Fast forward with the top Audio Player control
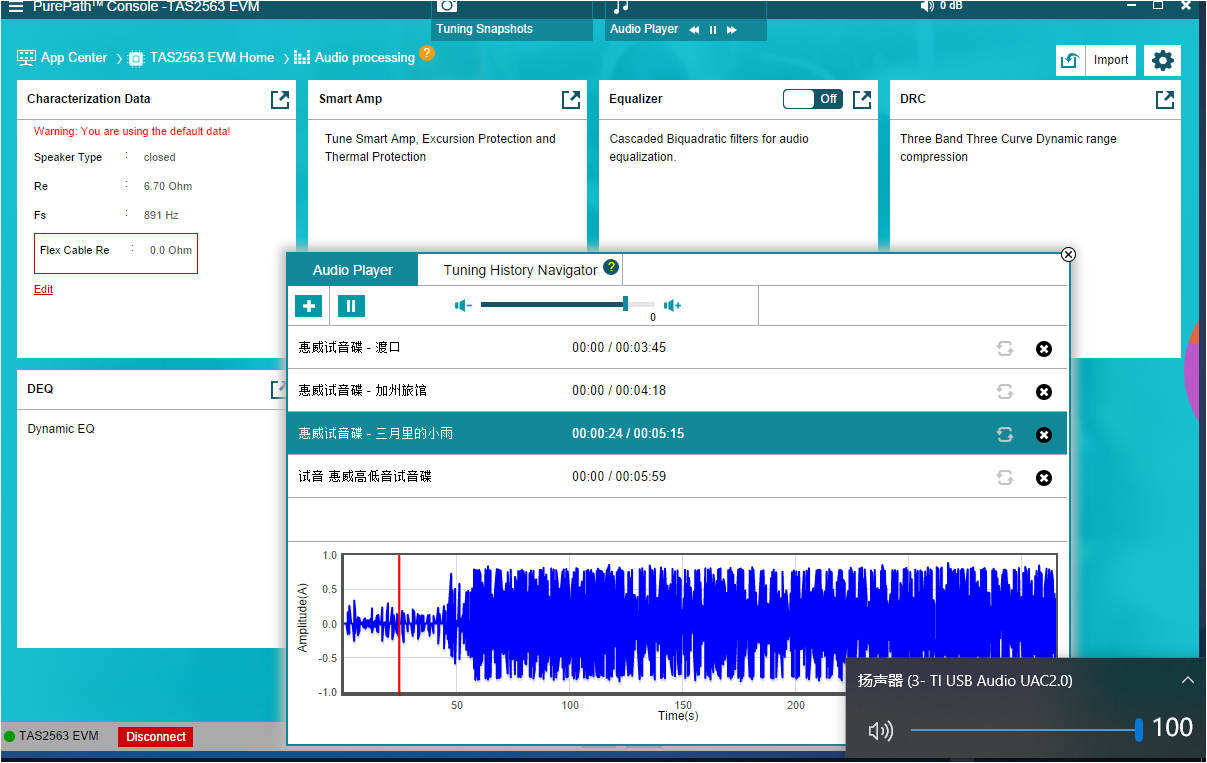Viewport: 1207px width, 763px height. (732, 30)
